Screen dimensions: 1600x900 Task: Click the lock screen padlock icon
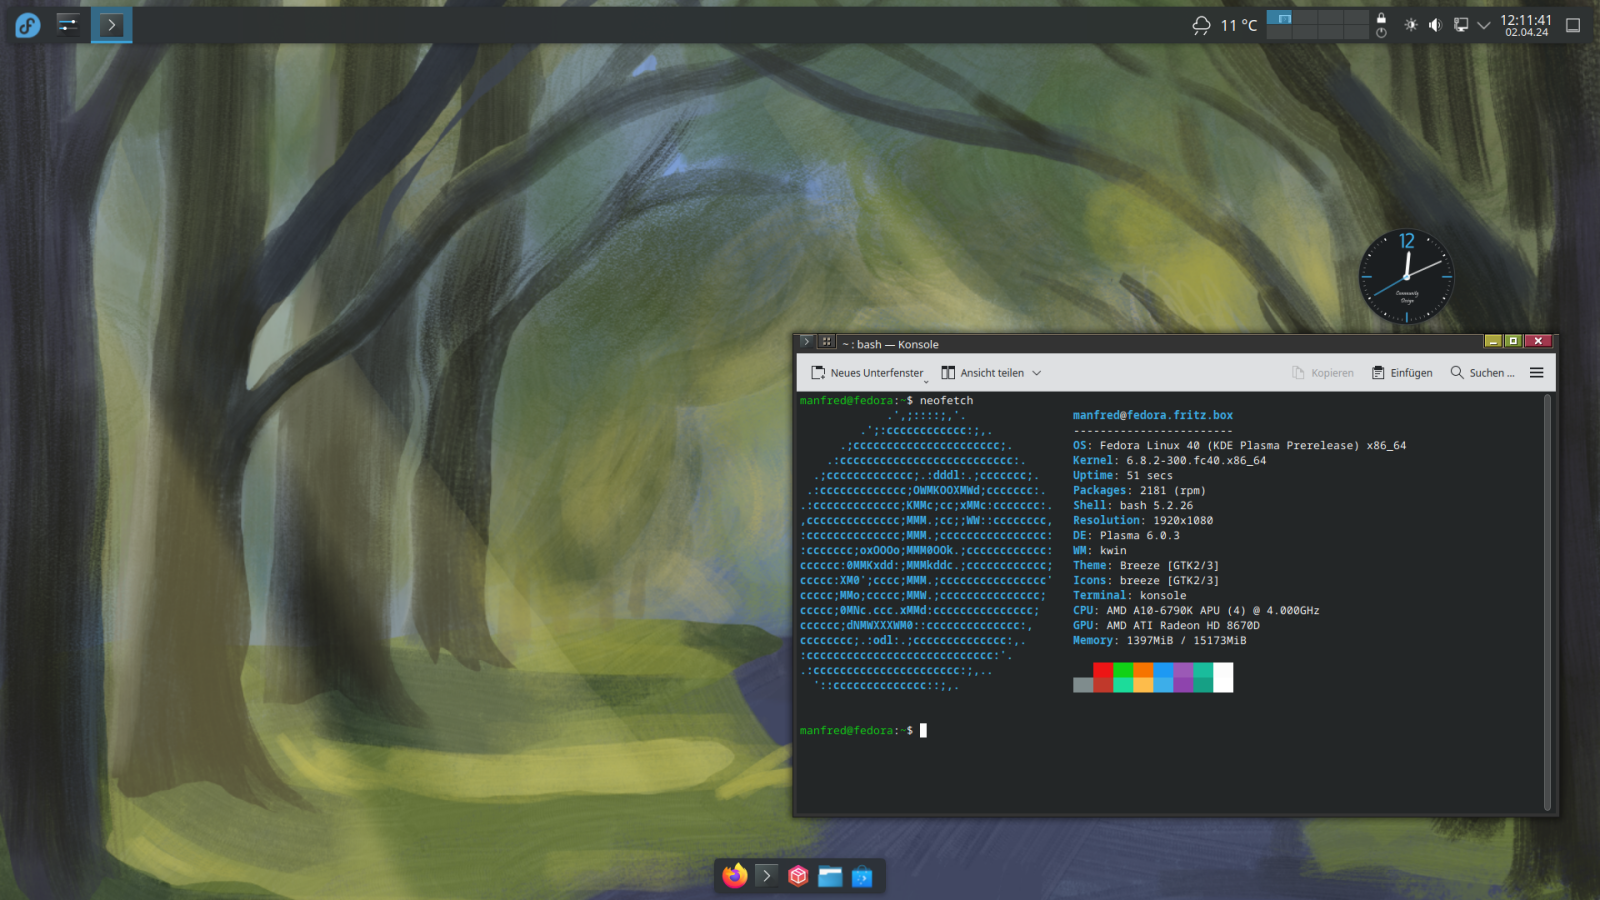[1381, 18]
